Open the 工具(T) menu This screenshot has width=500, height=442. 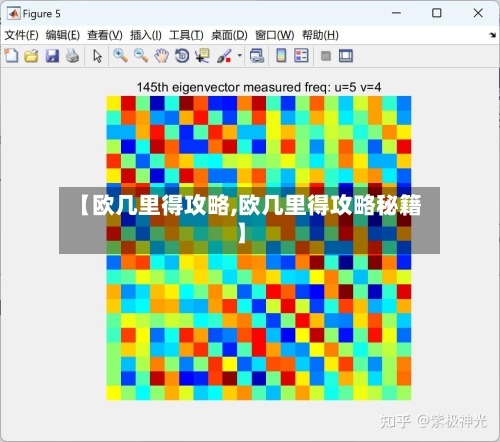coord(186,35)
